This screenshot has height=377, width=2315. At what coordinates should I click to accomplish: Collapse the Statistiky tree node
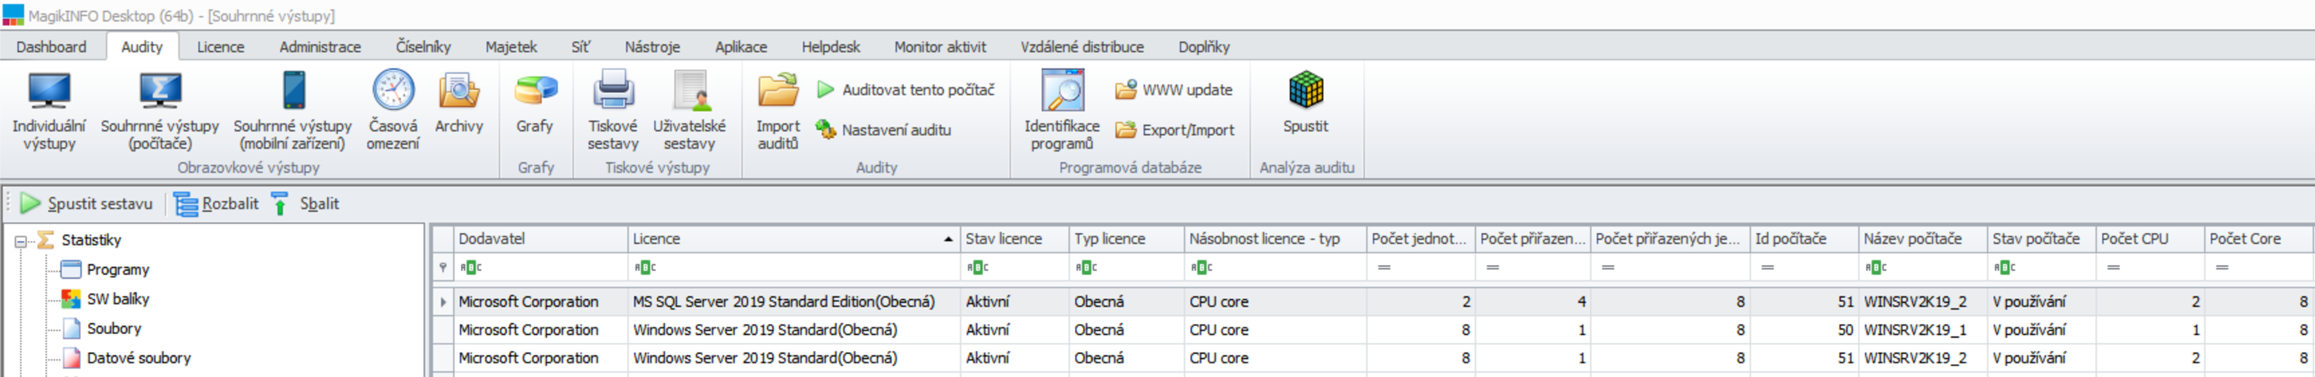[20, 241]
